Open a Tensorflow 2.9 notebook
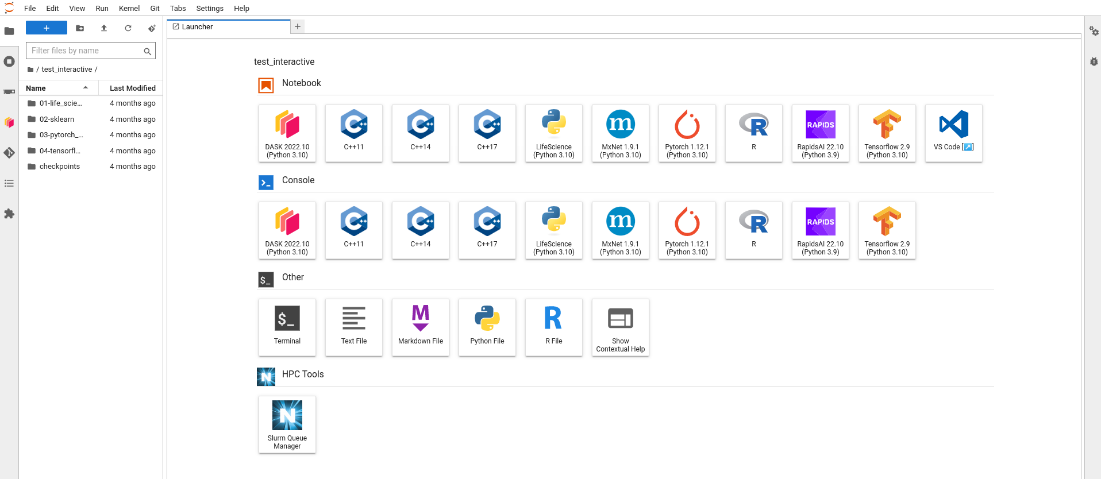 [888, 133]
